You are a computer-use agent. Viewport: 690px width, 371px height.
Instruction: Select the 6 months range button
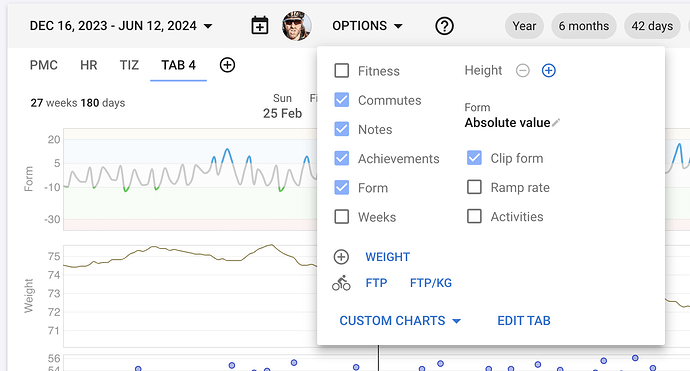584,26
